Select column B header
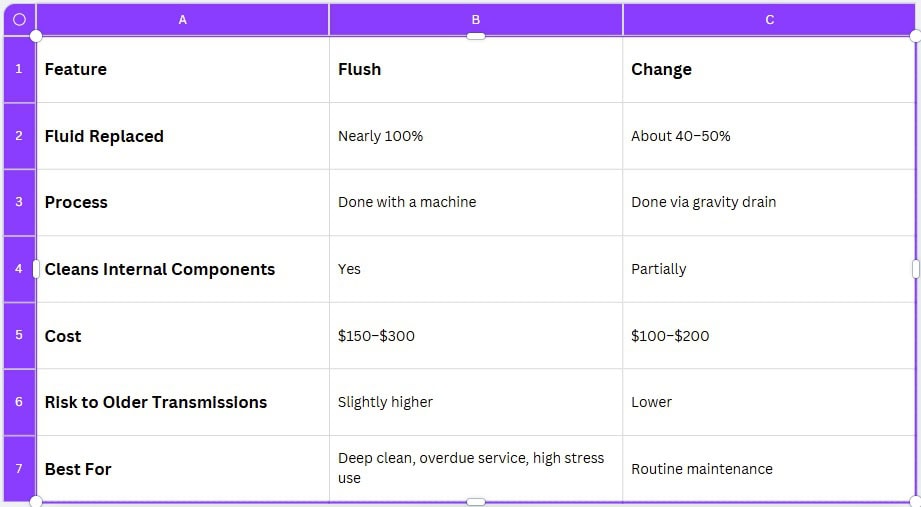 476,19
